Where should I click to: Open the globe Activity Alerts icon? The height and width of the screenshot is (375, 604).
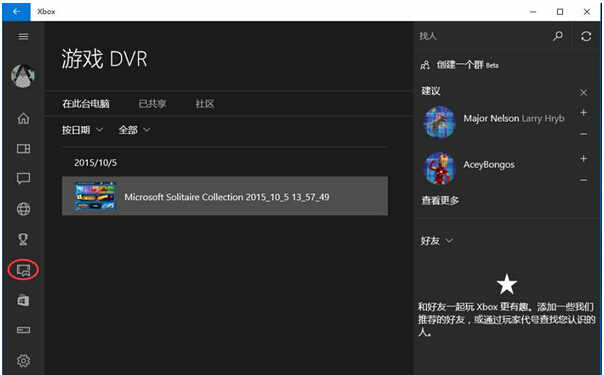tap(23, 209)
